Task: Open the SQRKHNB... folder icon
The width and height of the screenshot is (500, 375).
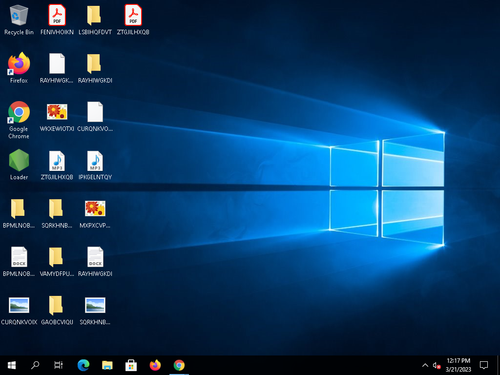Action: [57, 209]
